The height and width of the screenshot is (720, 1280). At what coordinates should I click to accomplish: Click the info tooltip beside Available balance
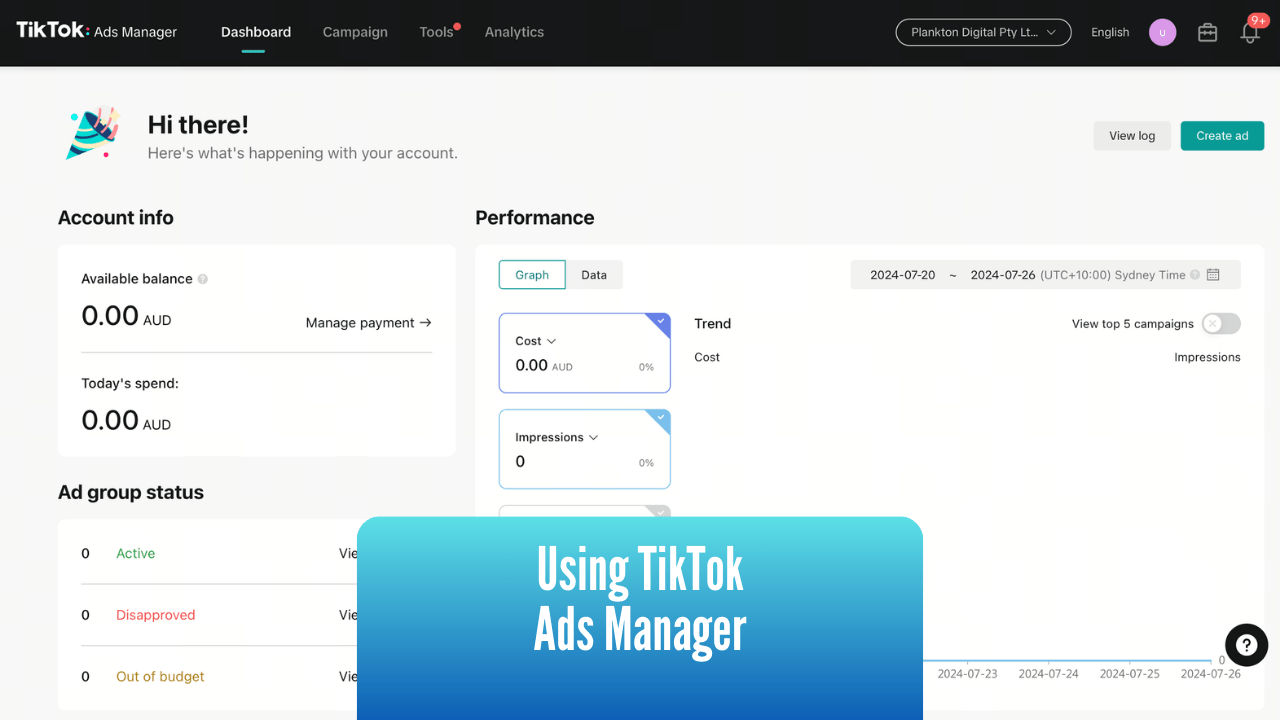click(205, 278)
